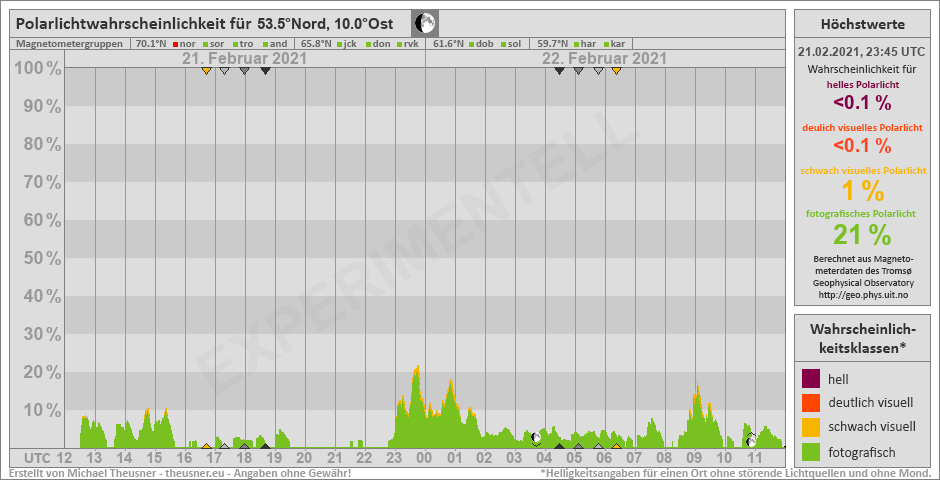This screenshot has width=940, height=480.
Task: Open the geo.phys.uit.no link
Action: (863, 295)
